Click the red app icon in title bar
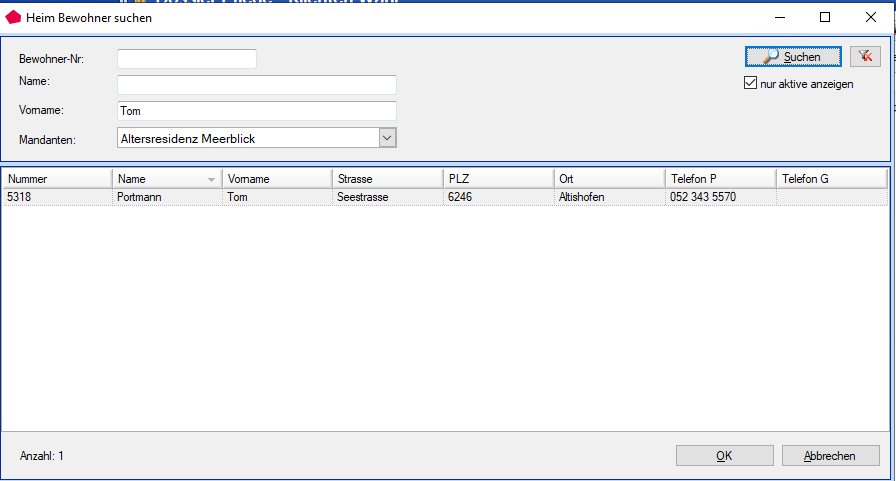Screen dimensions: 896x481 pyautogui.click(x=13, y=18)
